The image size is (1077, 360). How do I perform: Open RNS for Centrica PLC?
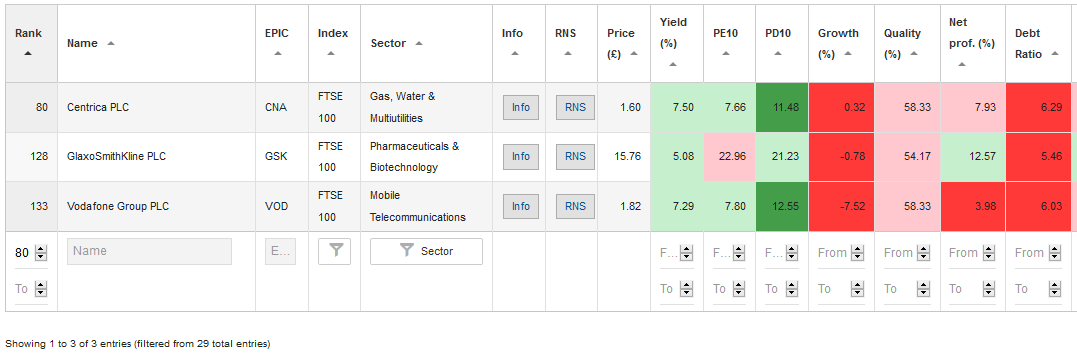tap(575, 107)
